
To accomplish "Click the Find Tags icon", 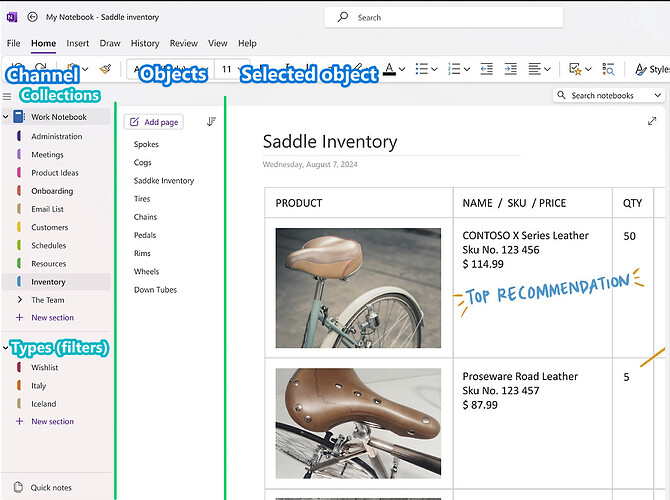I will point(608,69).
